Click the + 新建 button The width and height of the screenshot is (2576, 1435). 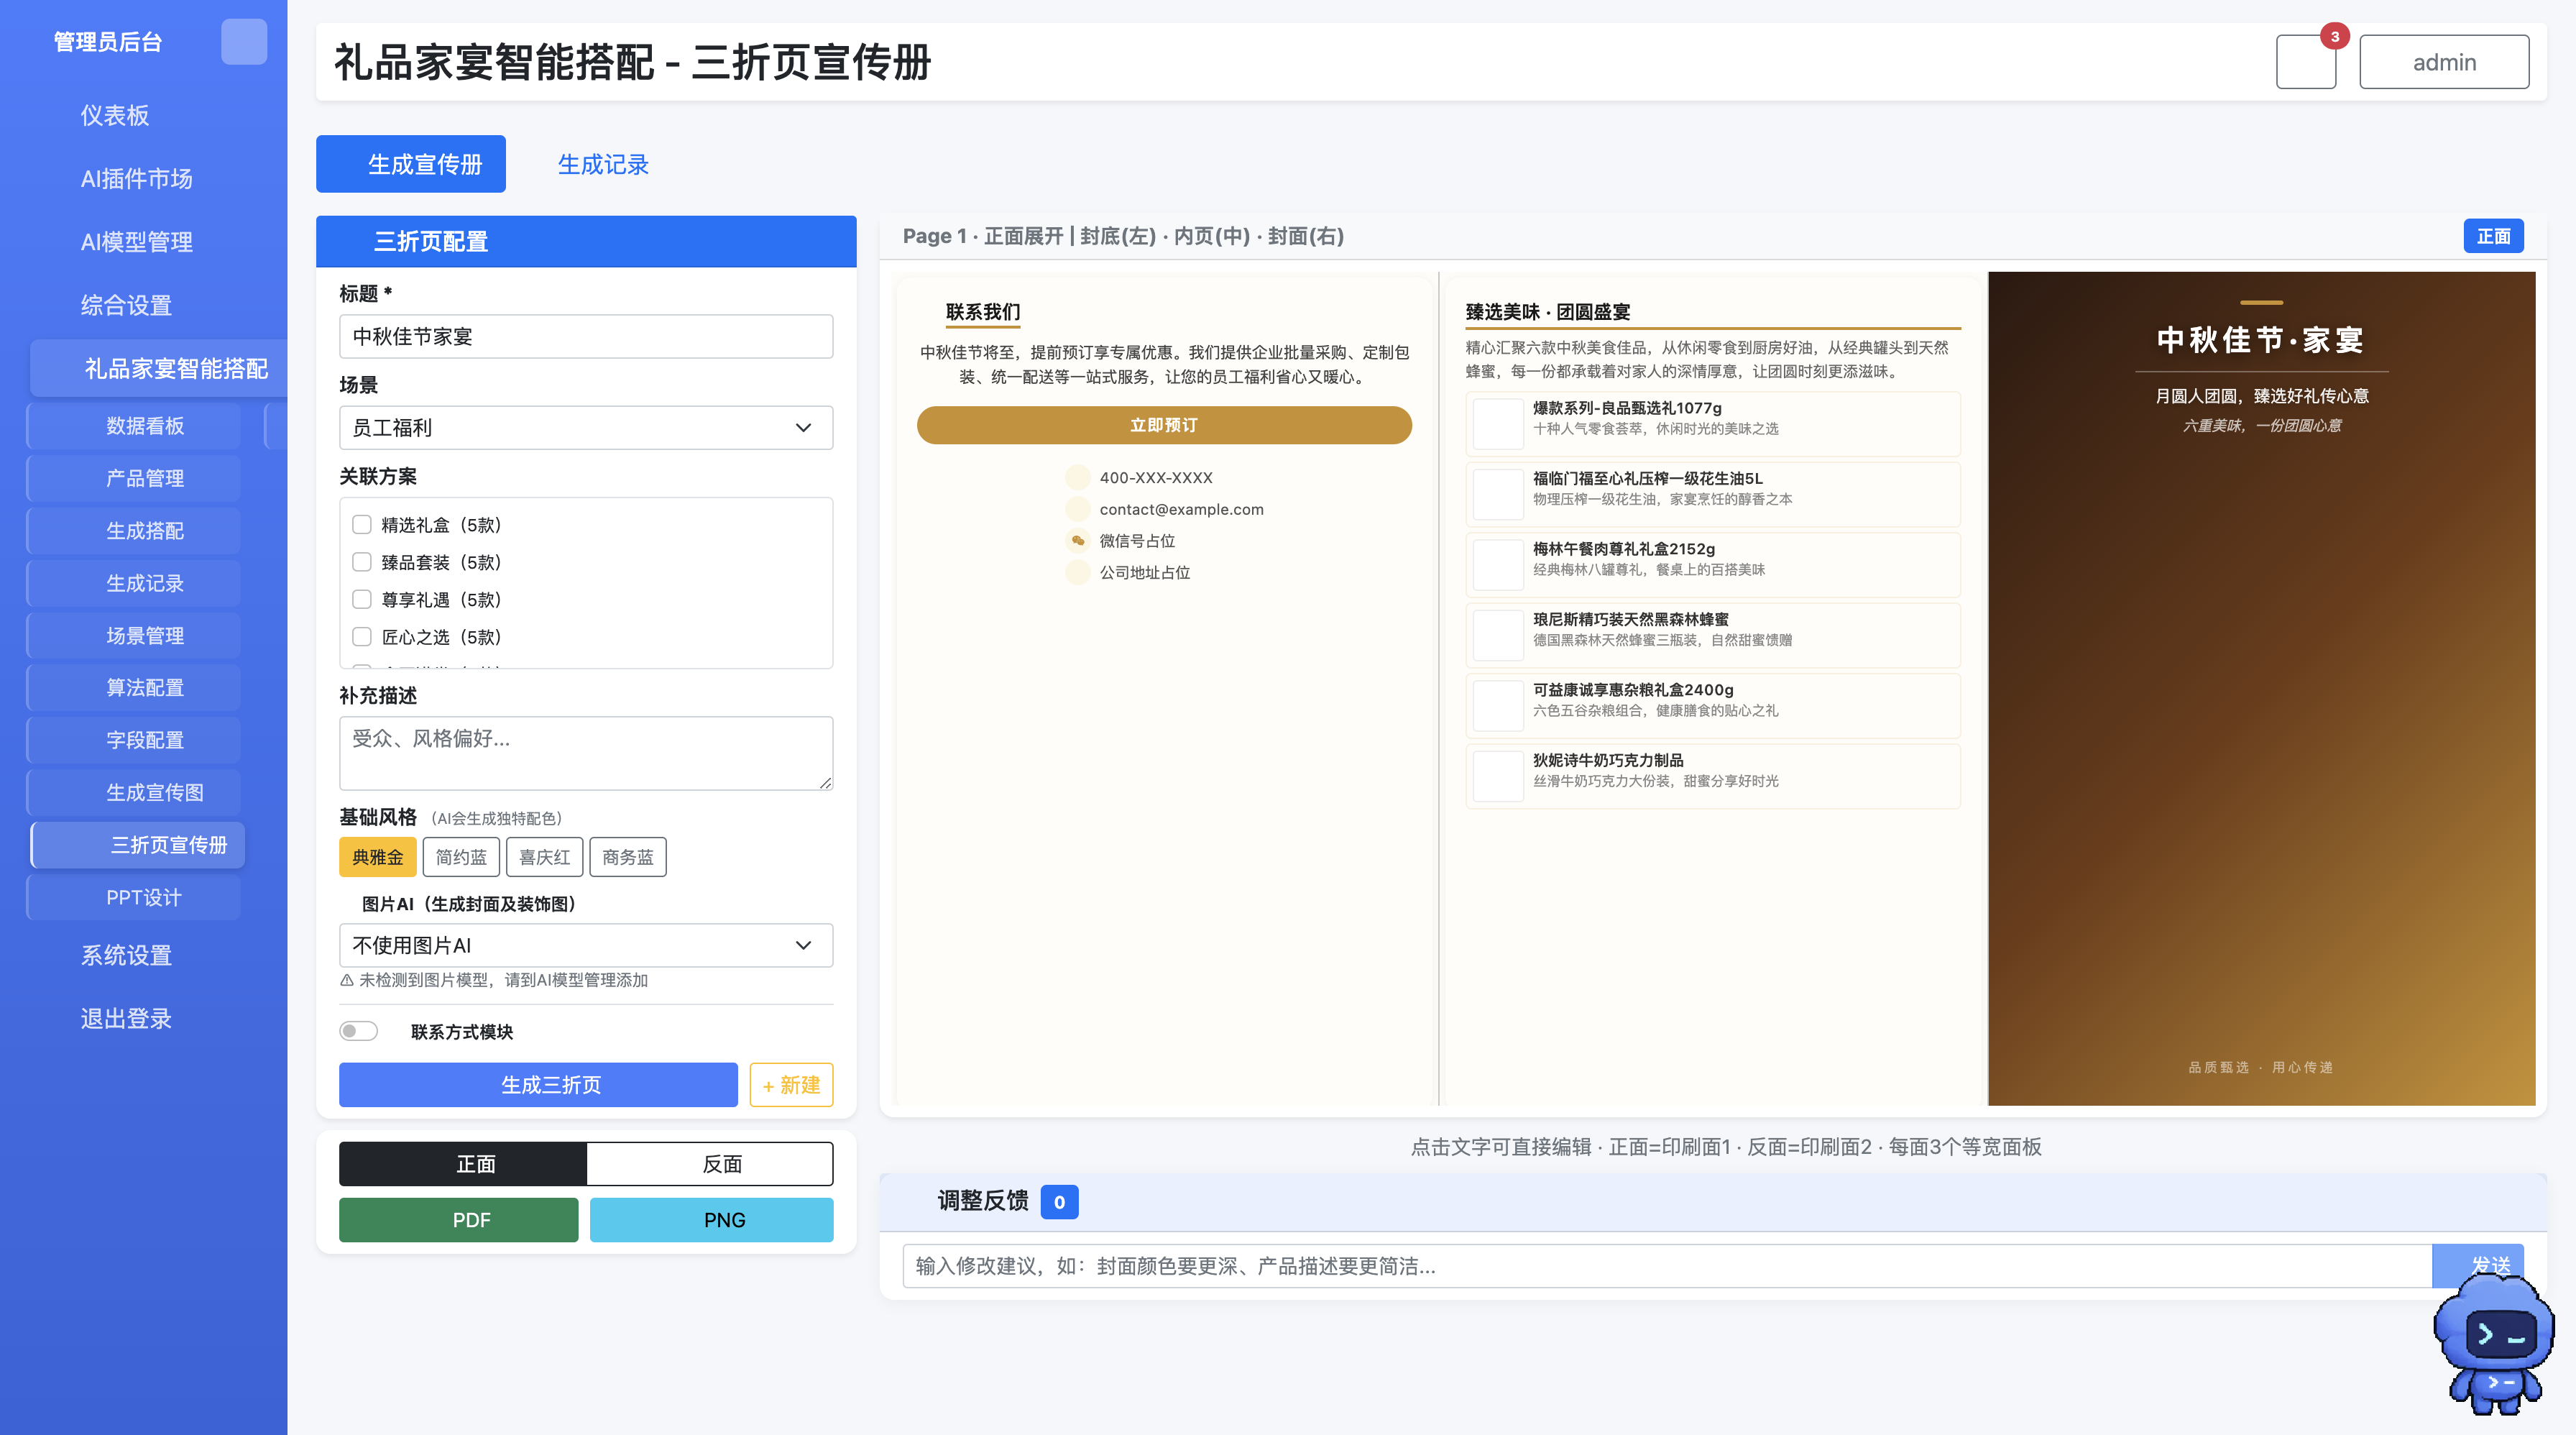[791, 1085]
